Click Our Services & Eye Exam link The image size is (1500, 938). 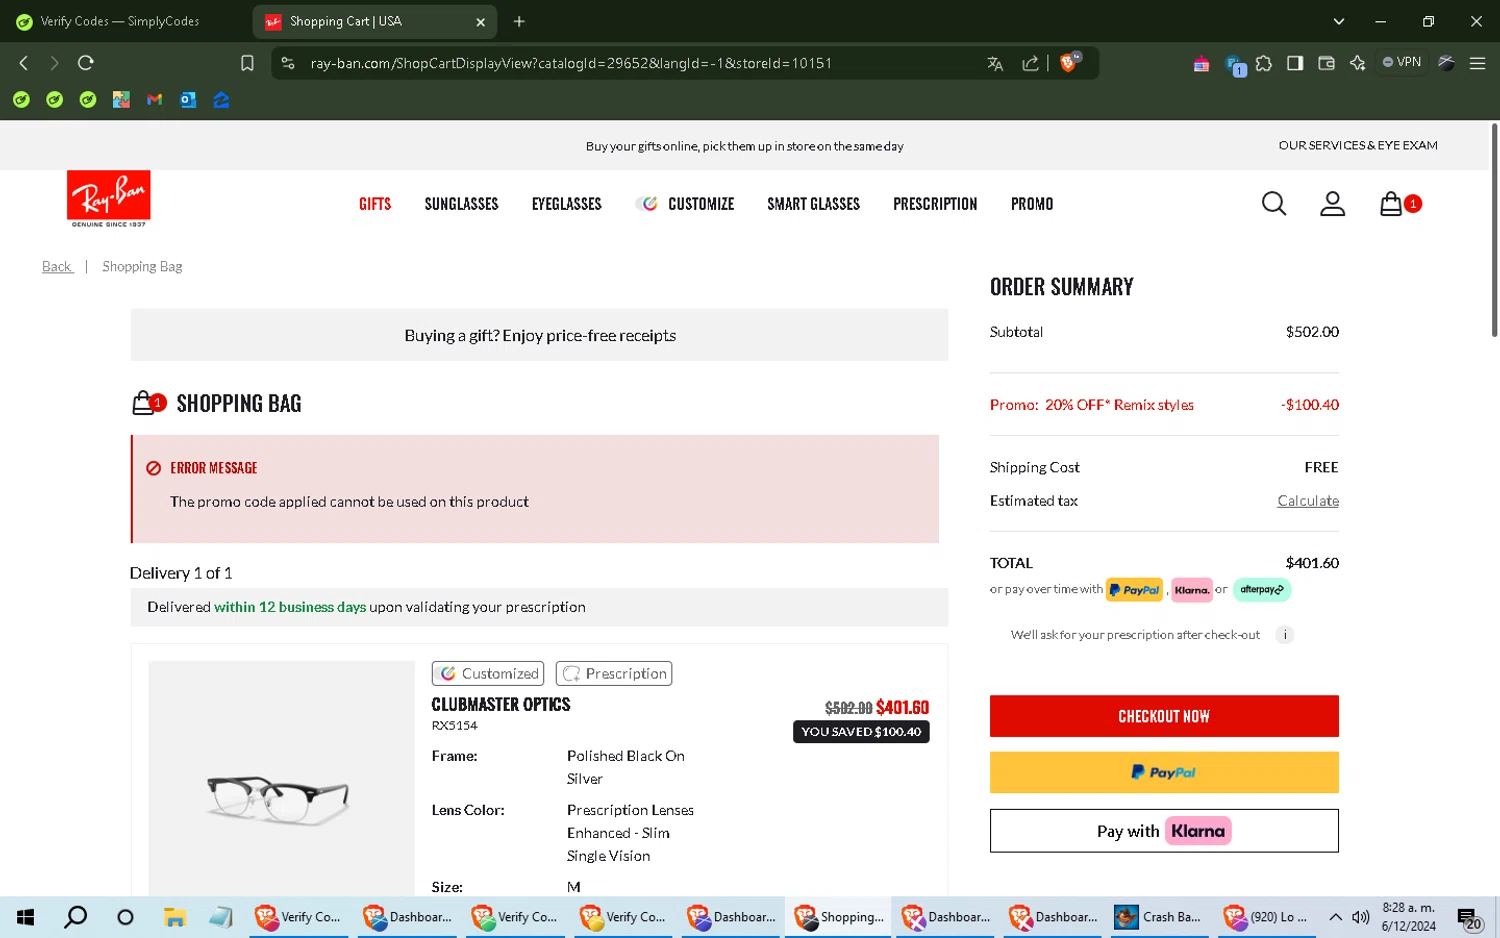point(1357,145)
